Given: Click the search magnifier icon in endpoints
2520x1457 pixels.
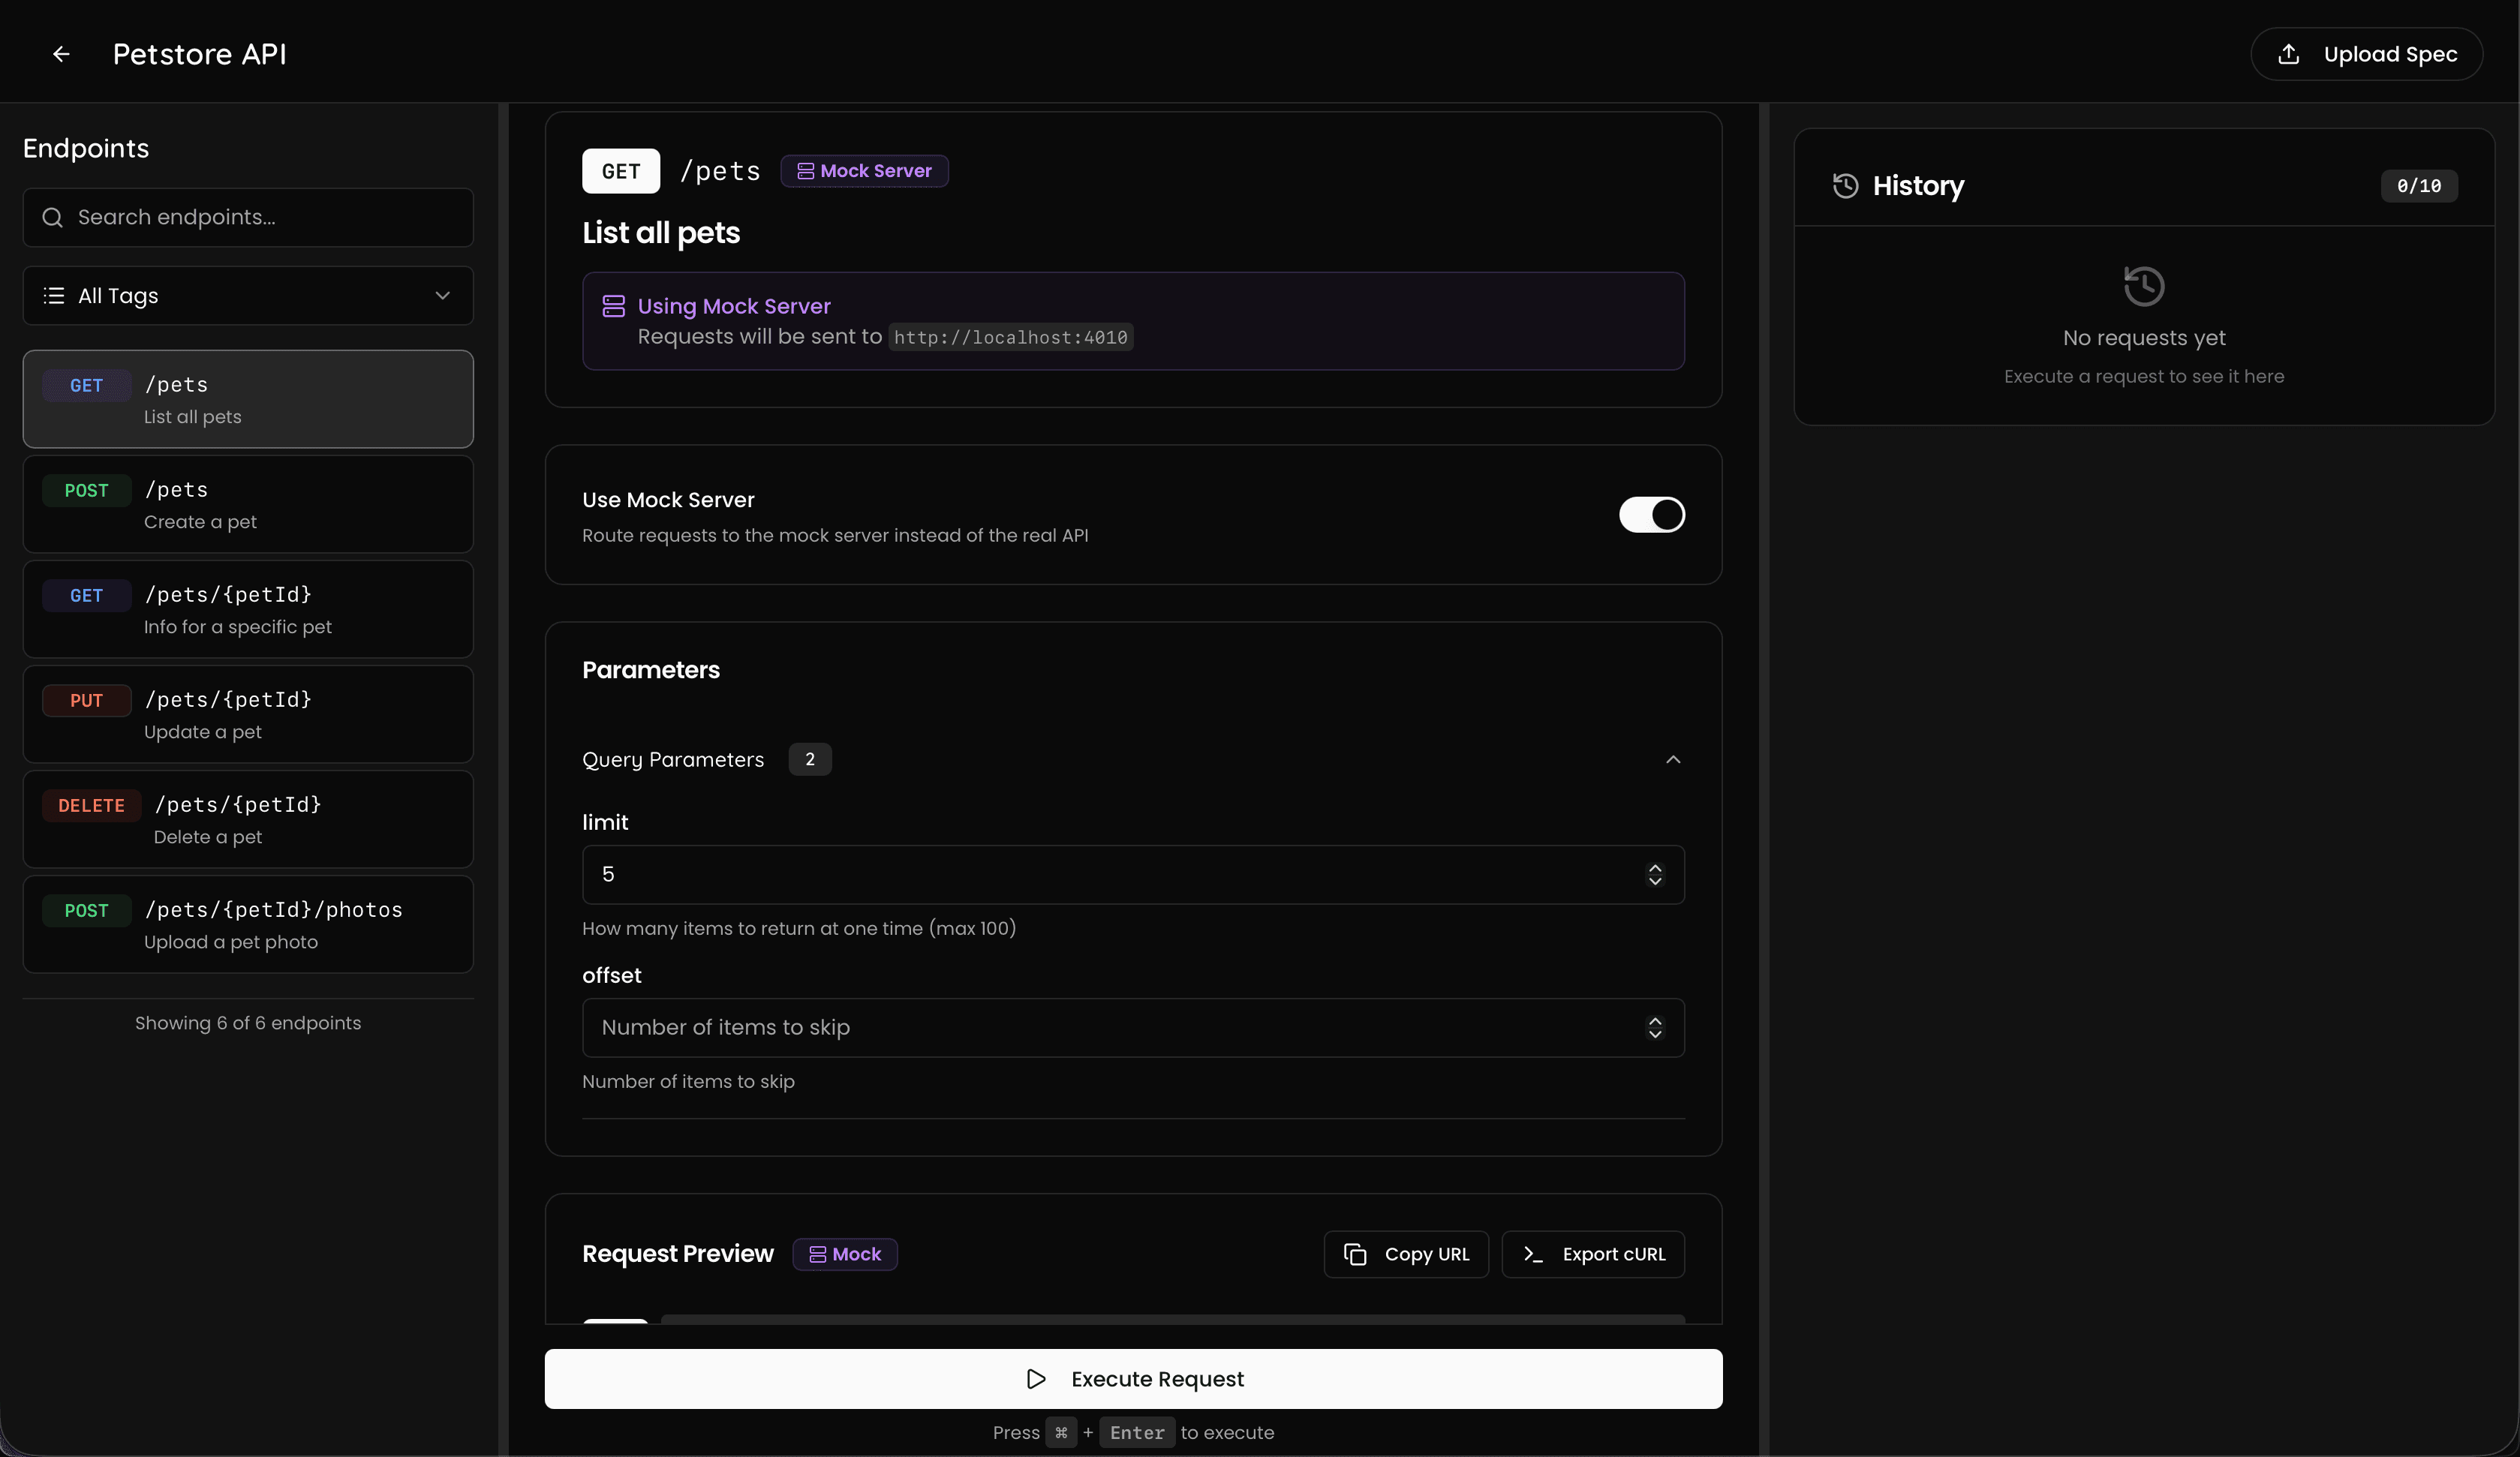Looking at the screenshot, I should (x=53, y=217).
